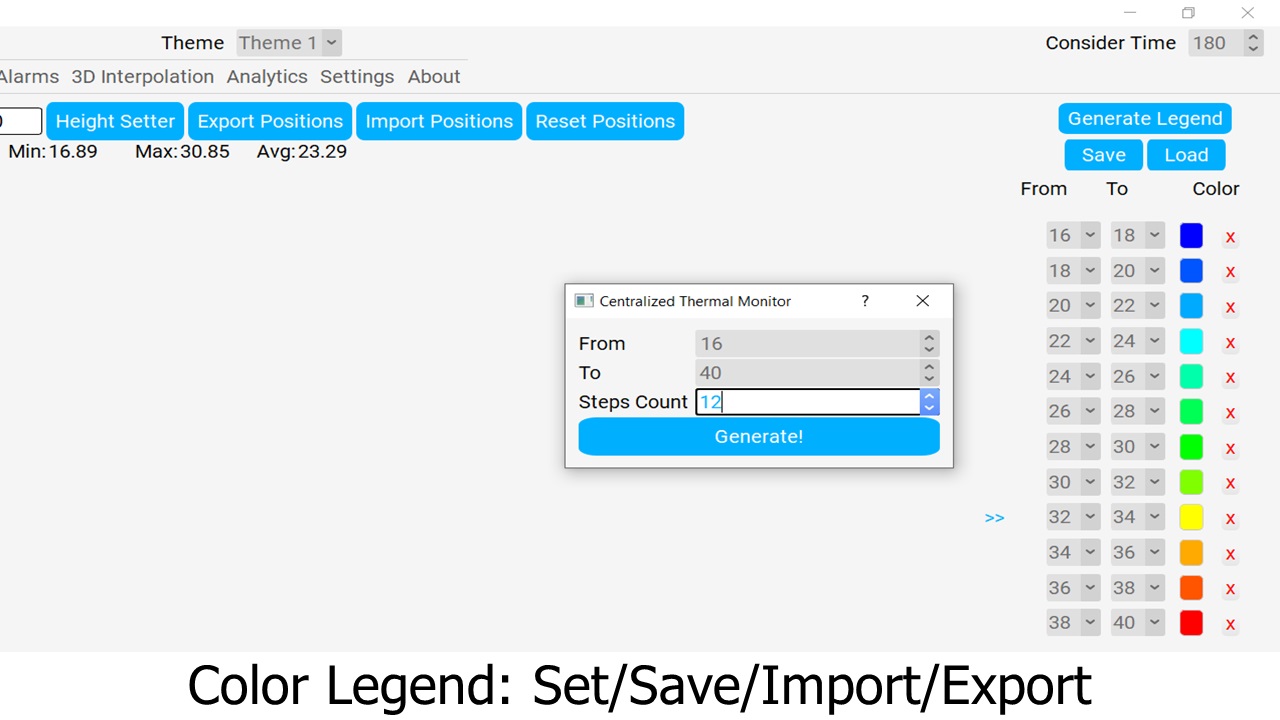Delete the 16 to 18 legend row
The image size is (1280, 720).
coord(1230,237)
